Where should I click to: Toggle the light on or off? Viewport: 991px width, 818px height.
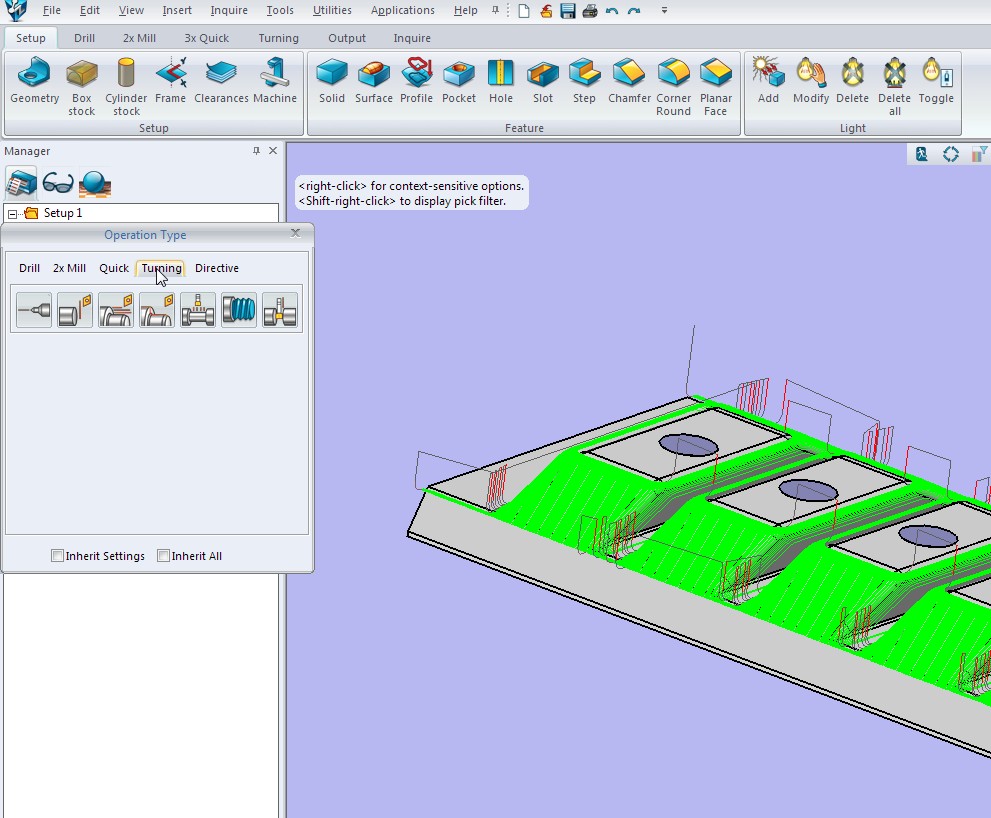coord(936,82)
